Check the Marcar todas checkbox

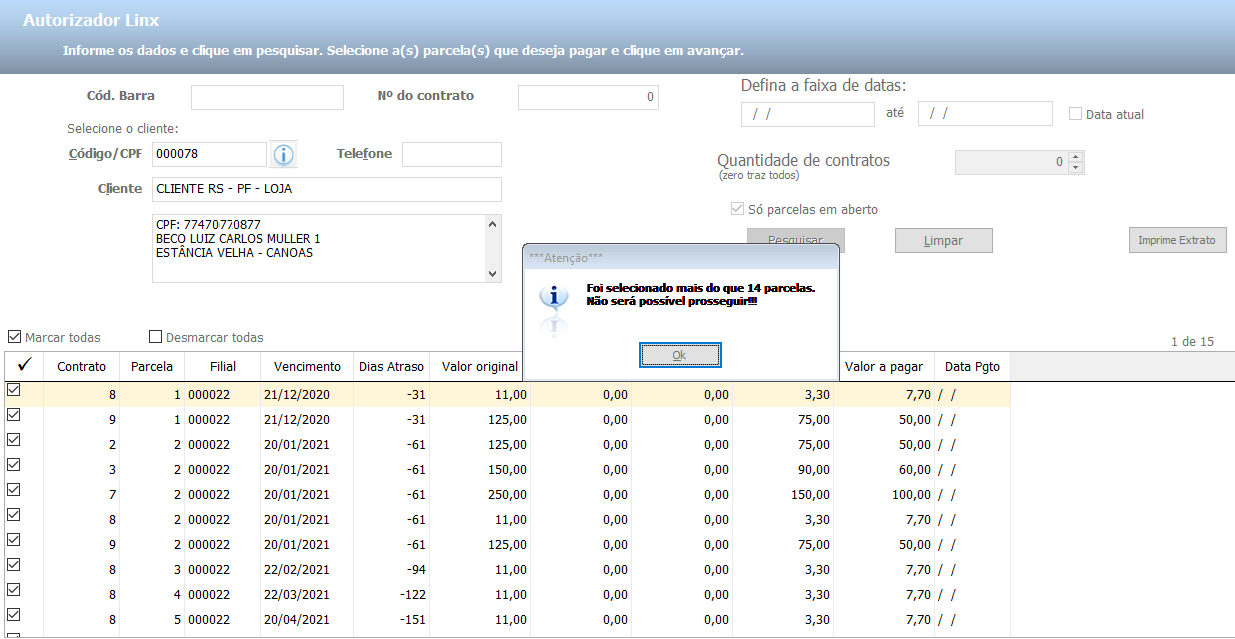tap(14, 337)
